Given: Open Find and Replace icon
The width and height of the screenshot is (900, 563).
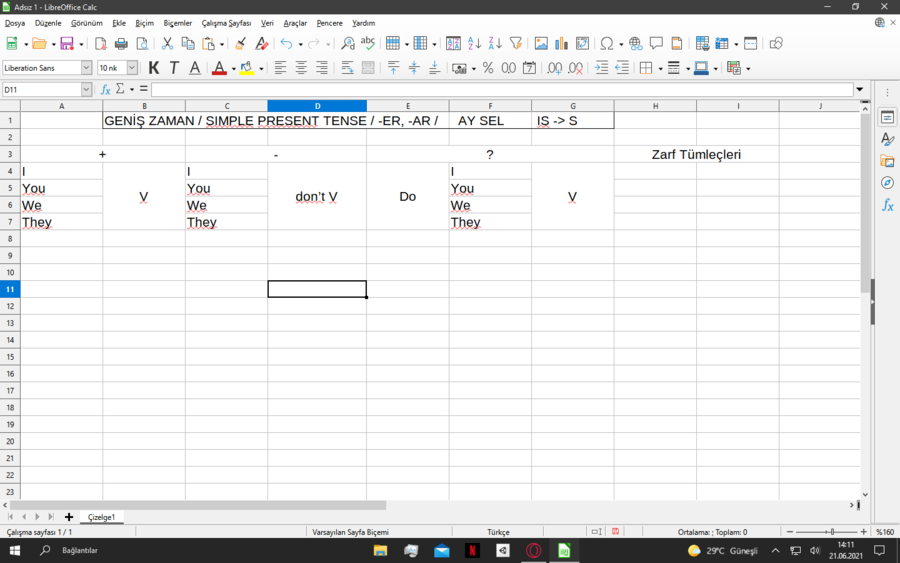Looking at the screenshot, I should click(347, 44).
